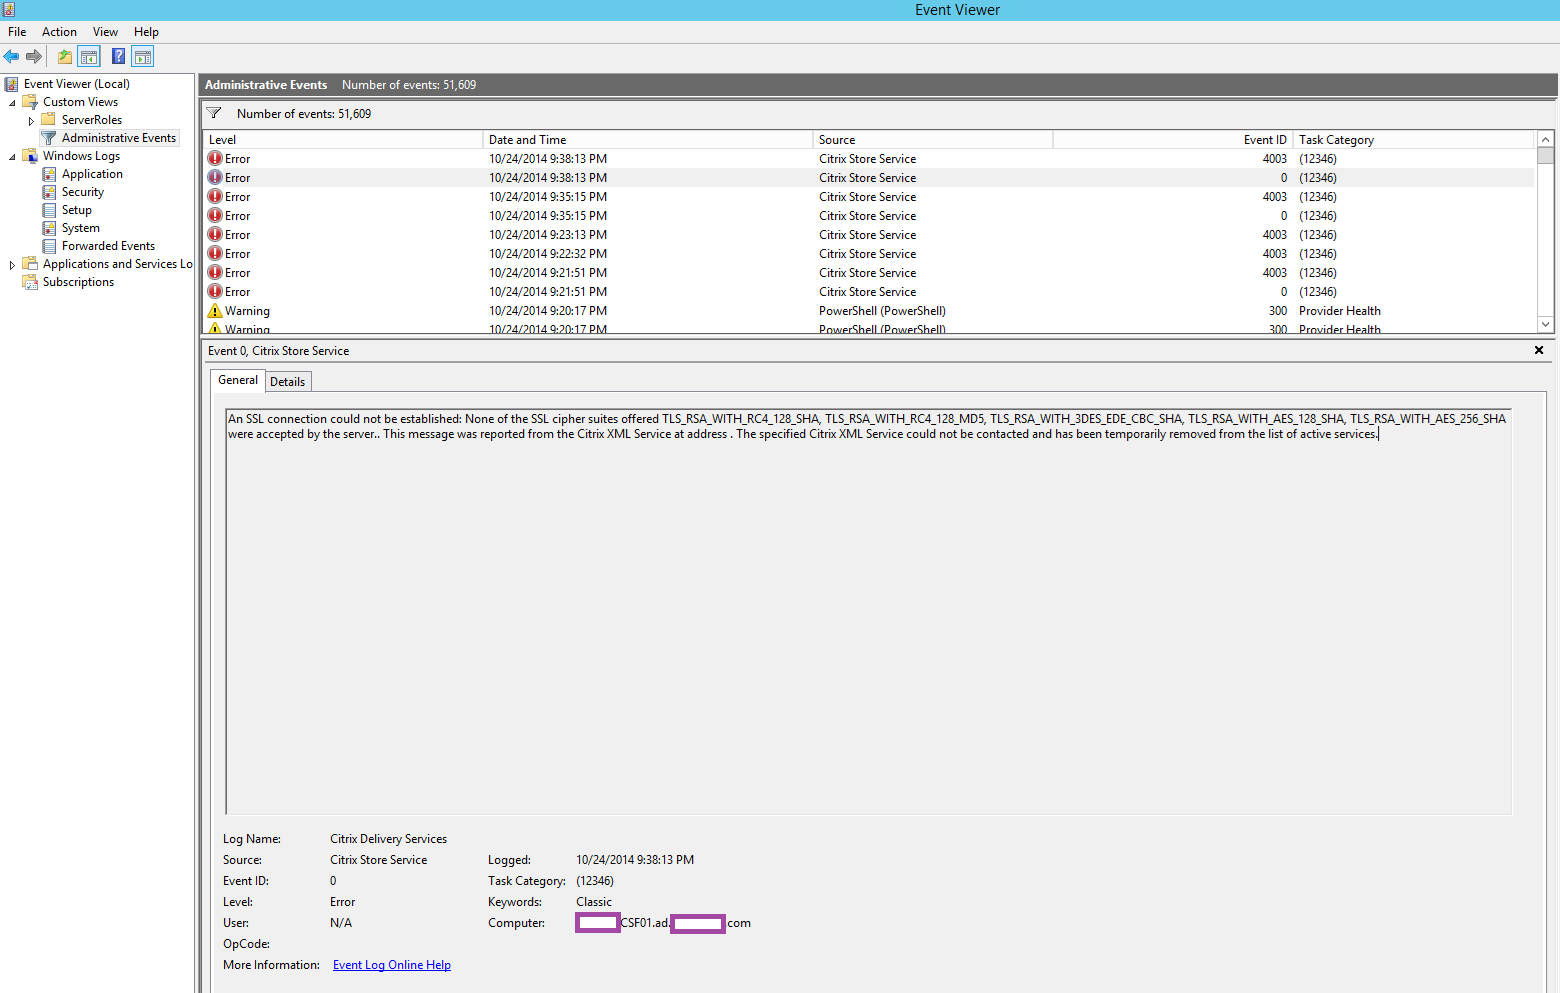Select the 9:21:51 PM event with ID 0
Viewport: 1560px width, 993px height.
(x=869, y=292)
